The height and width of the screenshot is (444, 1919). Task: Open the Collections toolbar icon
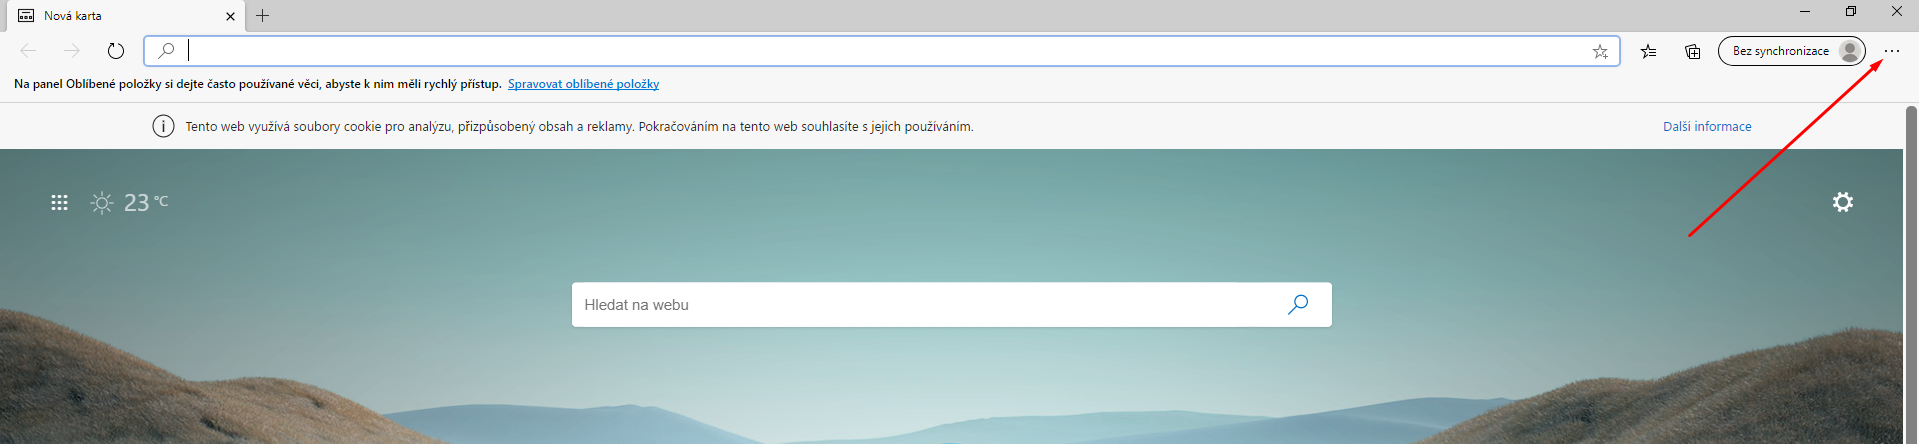(x=1692, y=51)
